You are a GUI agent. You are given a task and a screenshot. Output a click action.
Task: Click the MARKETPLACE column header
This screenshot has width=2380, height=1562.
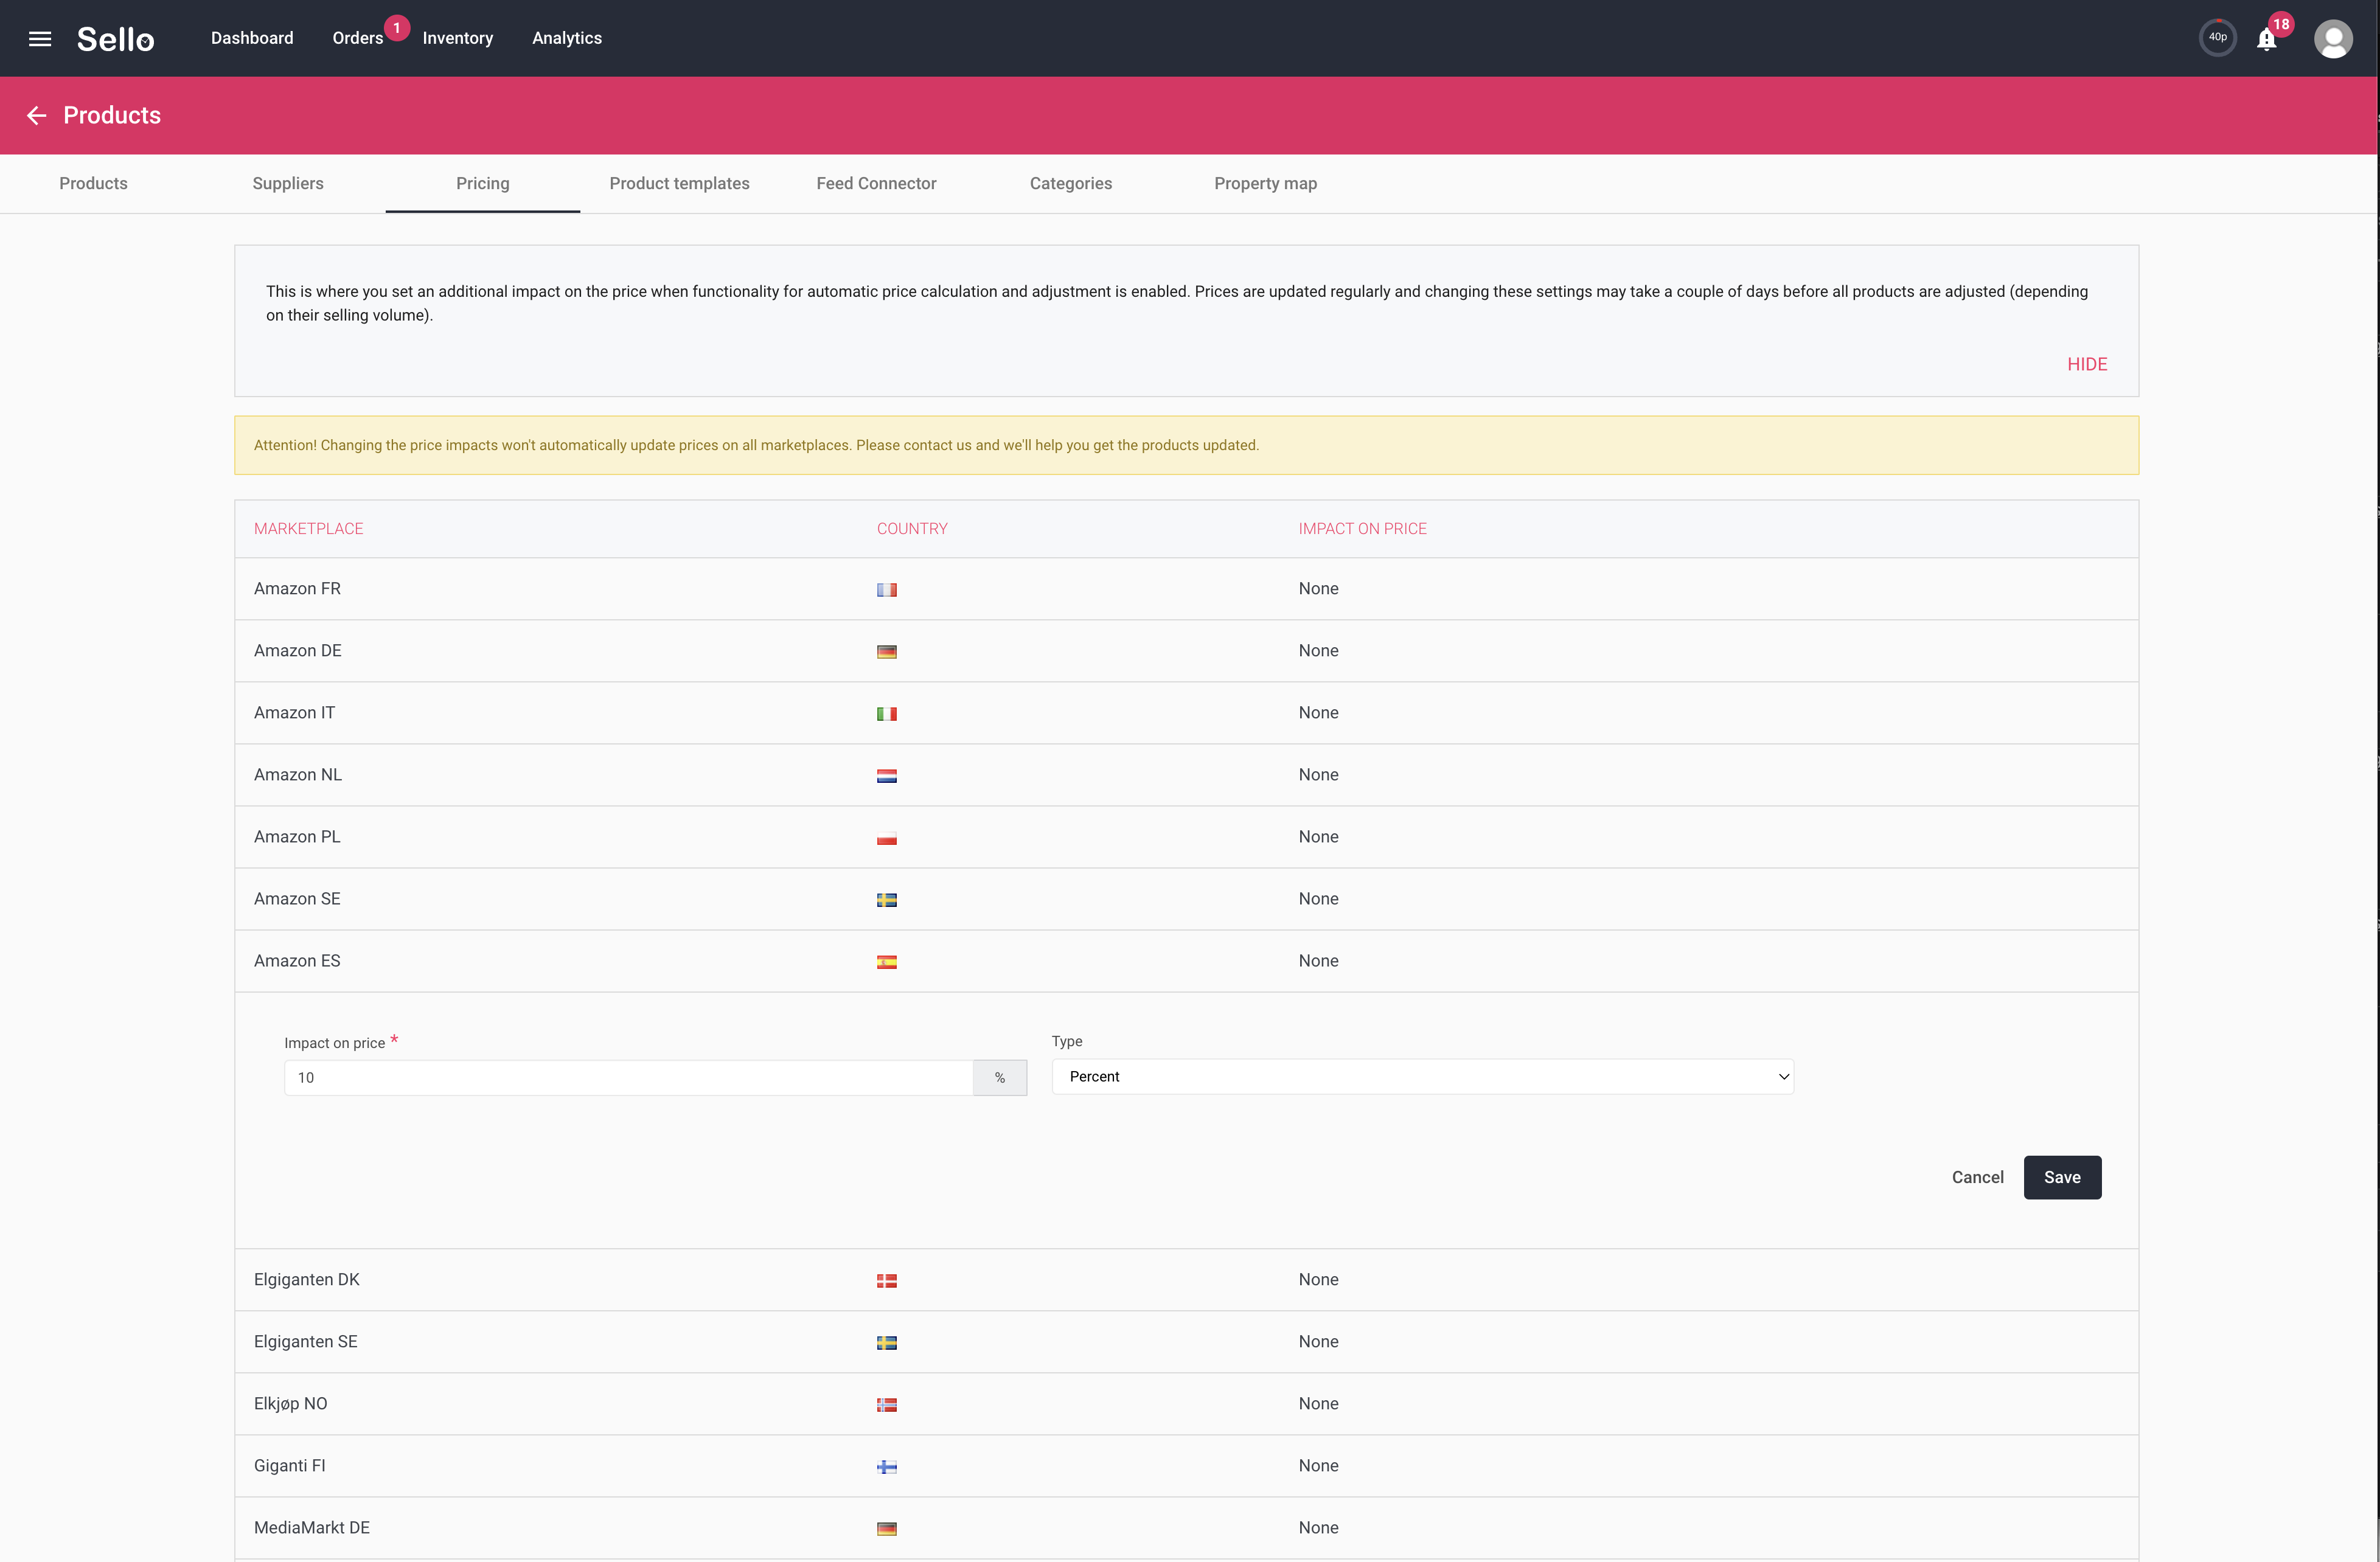tap(308, 529)
